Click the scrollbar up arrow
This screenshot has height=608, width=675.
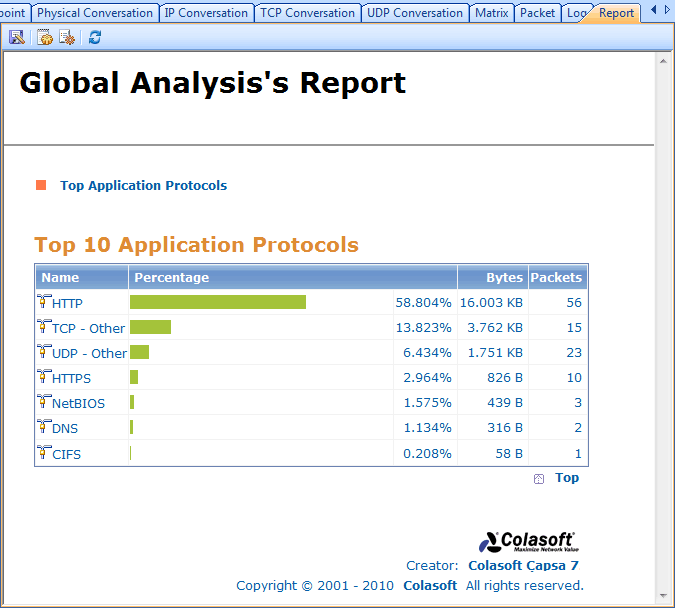tap(663, 61)
